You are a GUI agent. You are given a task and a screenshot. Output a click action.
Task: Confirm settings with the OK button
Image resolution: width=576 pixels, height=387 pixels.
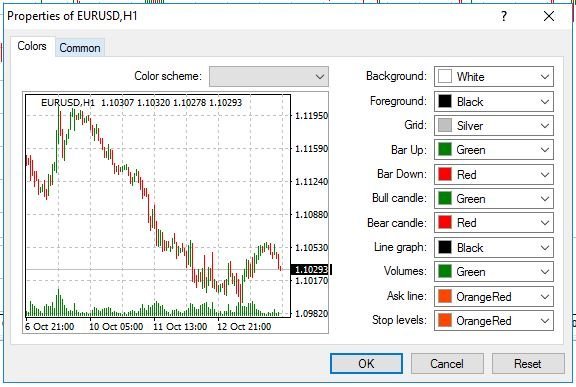point(366,364)
